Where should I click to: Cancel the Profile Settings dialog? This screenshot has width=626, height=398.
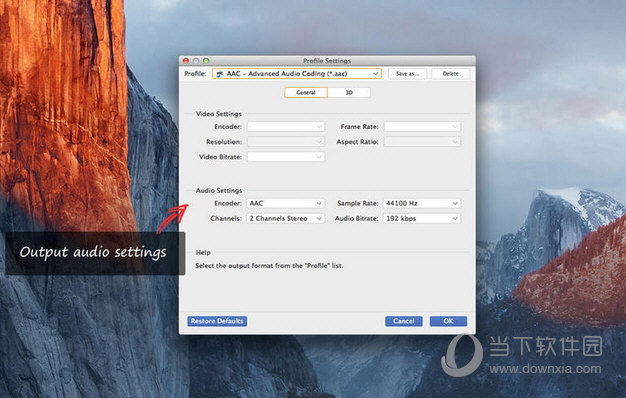(x=404, y=321)
